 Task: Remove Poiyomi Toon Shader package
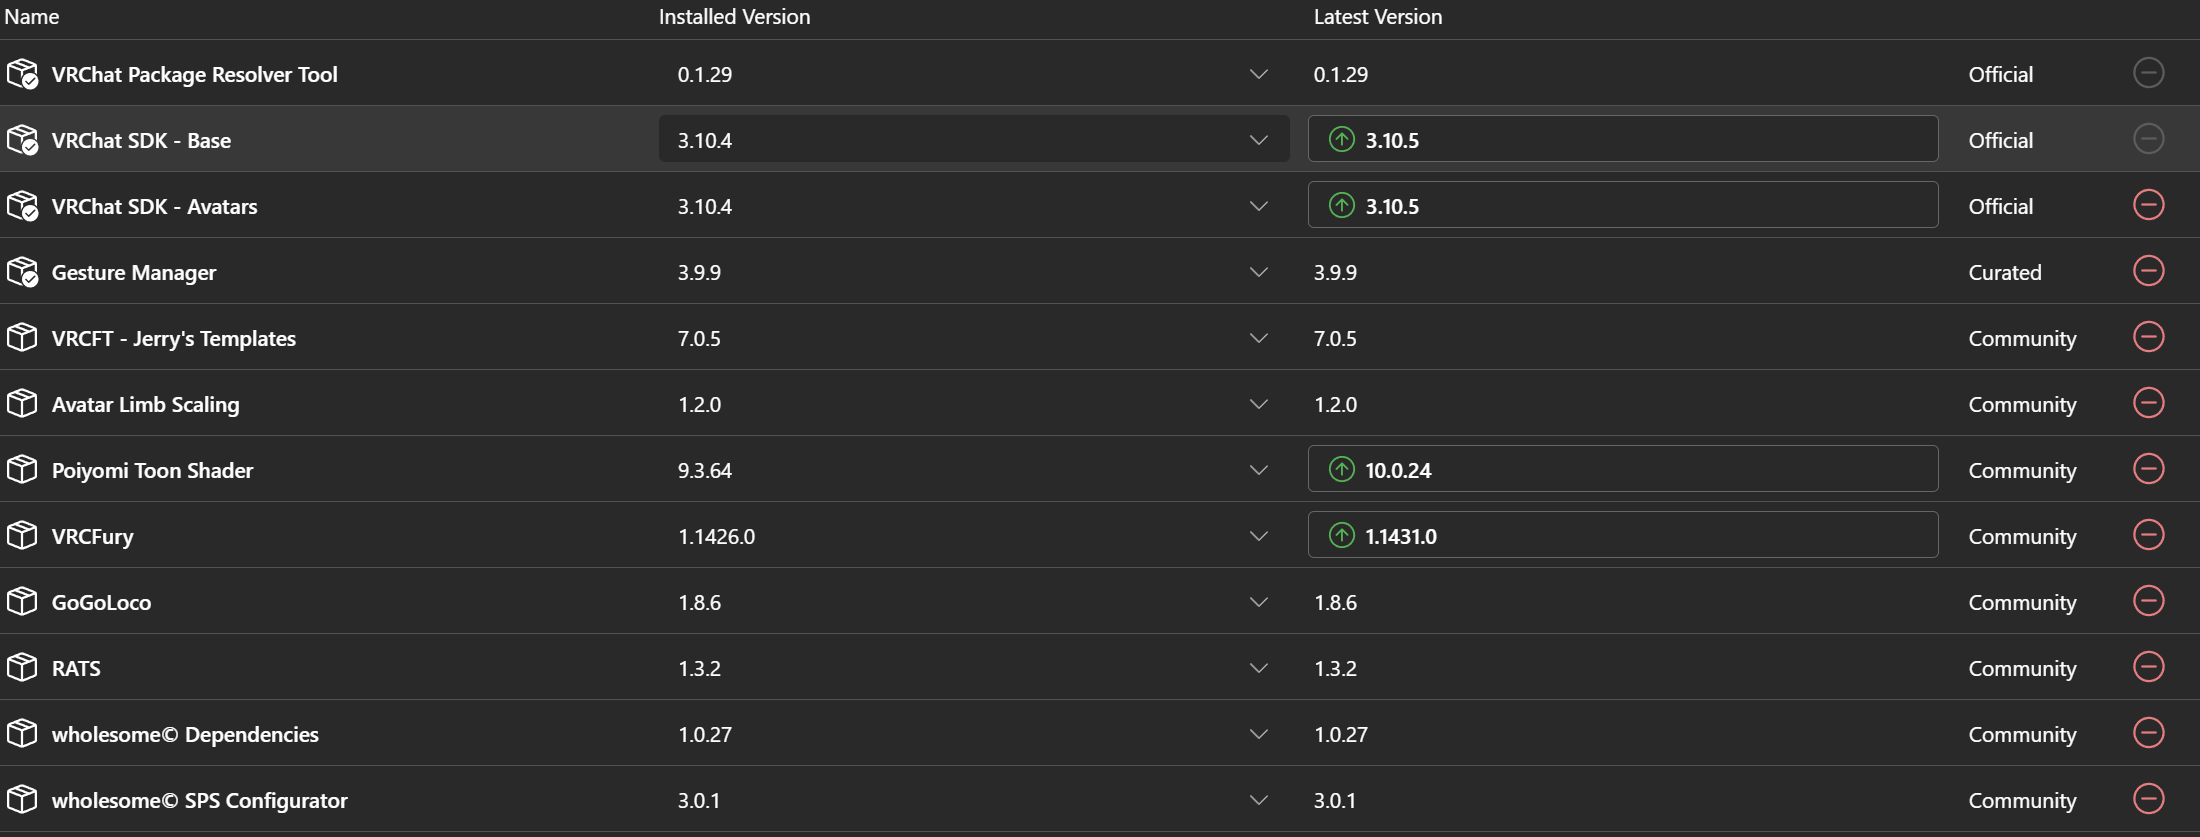pos(2148,469)
